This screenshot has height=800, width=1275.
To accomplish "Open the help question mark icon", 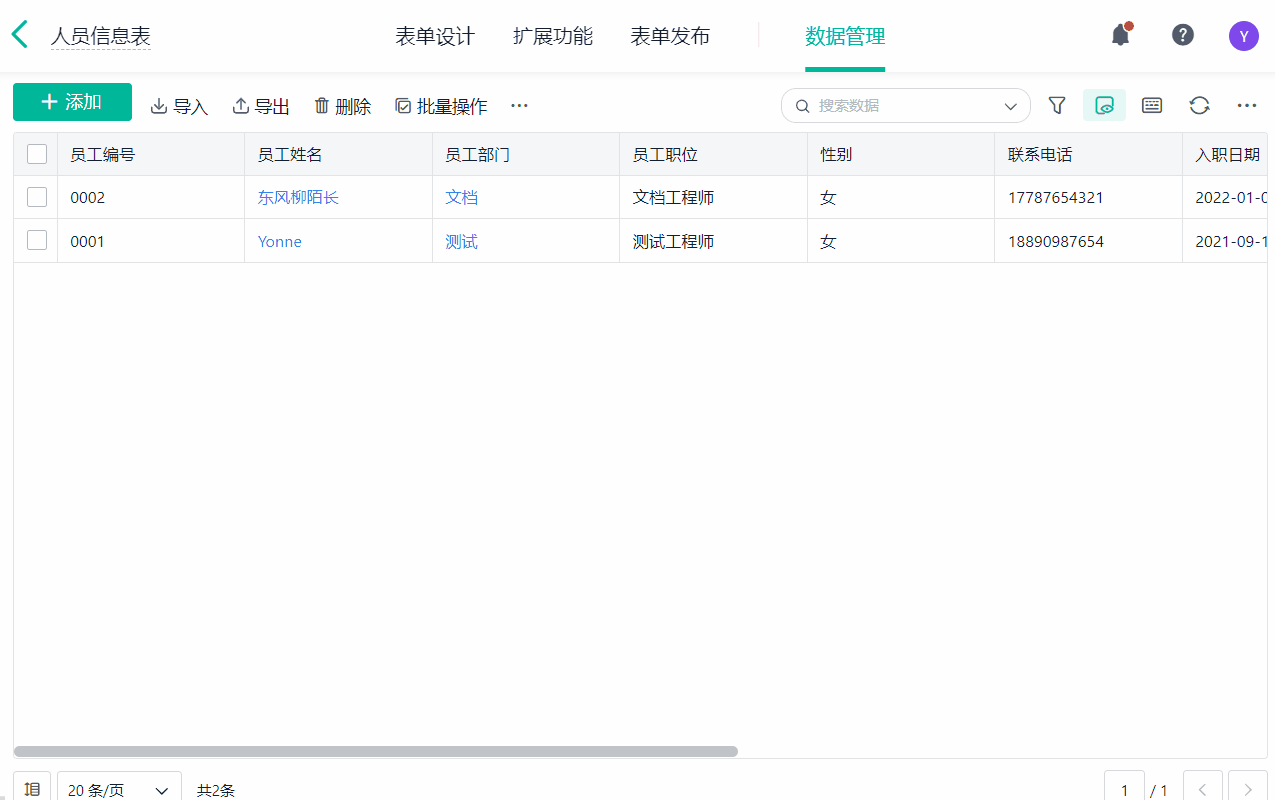I will point(1183,35).
